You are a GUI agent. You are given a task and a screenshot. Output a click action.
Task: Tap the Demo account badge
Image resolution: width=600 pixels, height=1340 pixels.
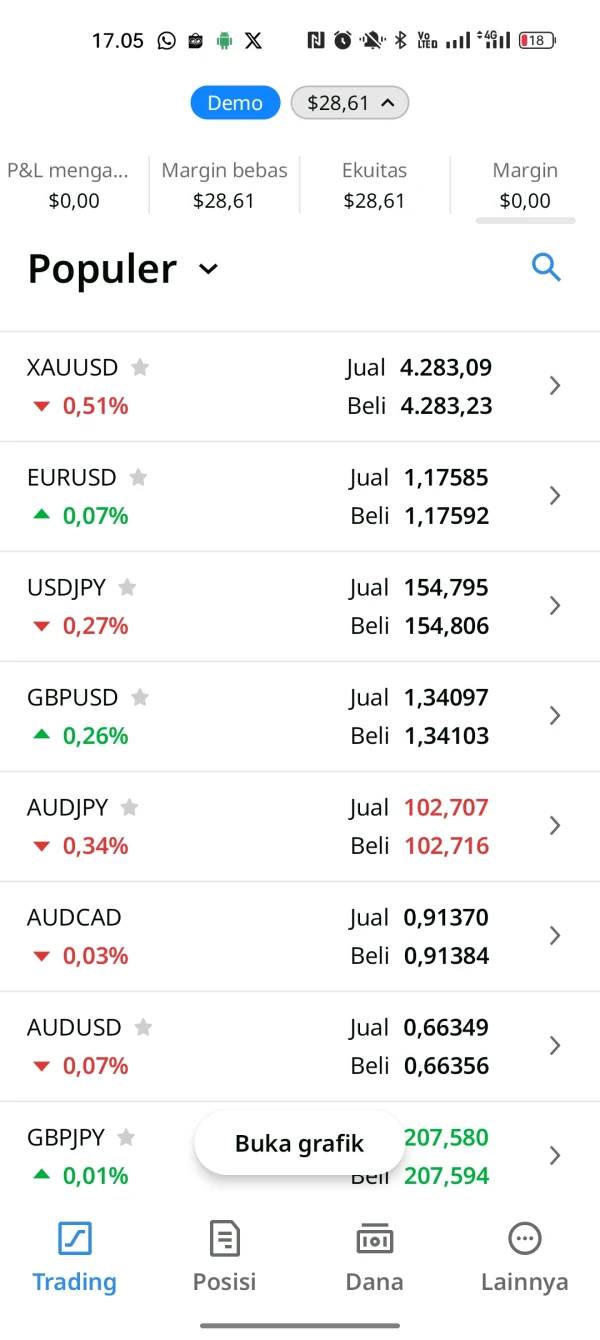point(235,102)
